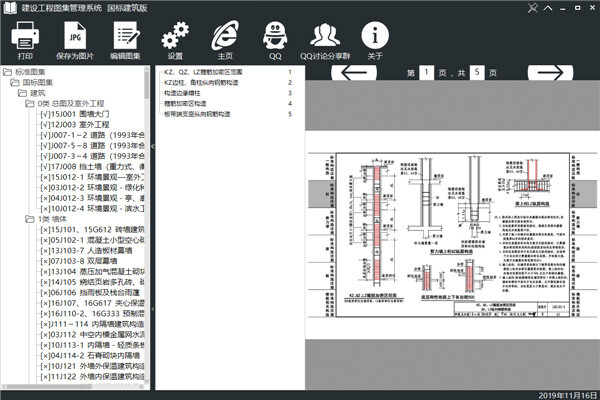Collapse the 国标图集 folder
This screenshot has height=400, width=600.
(15, 82)
